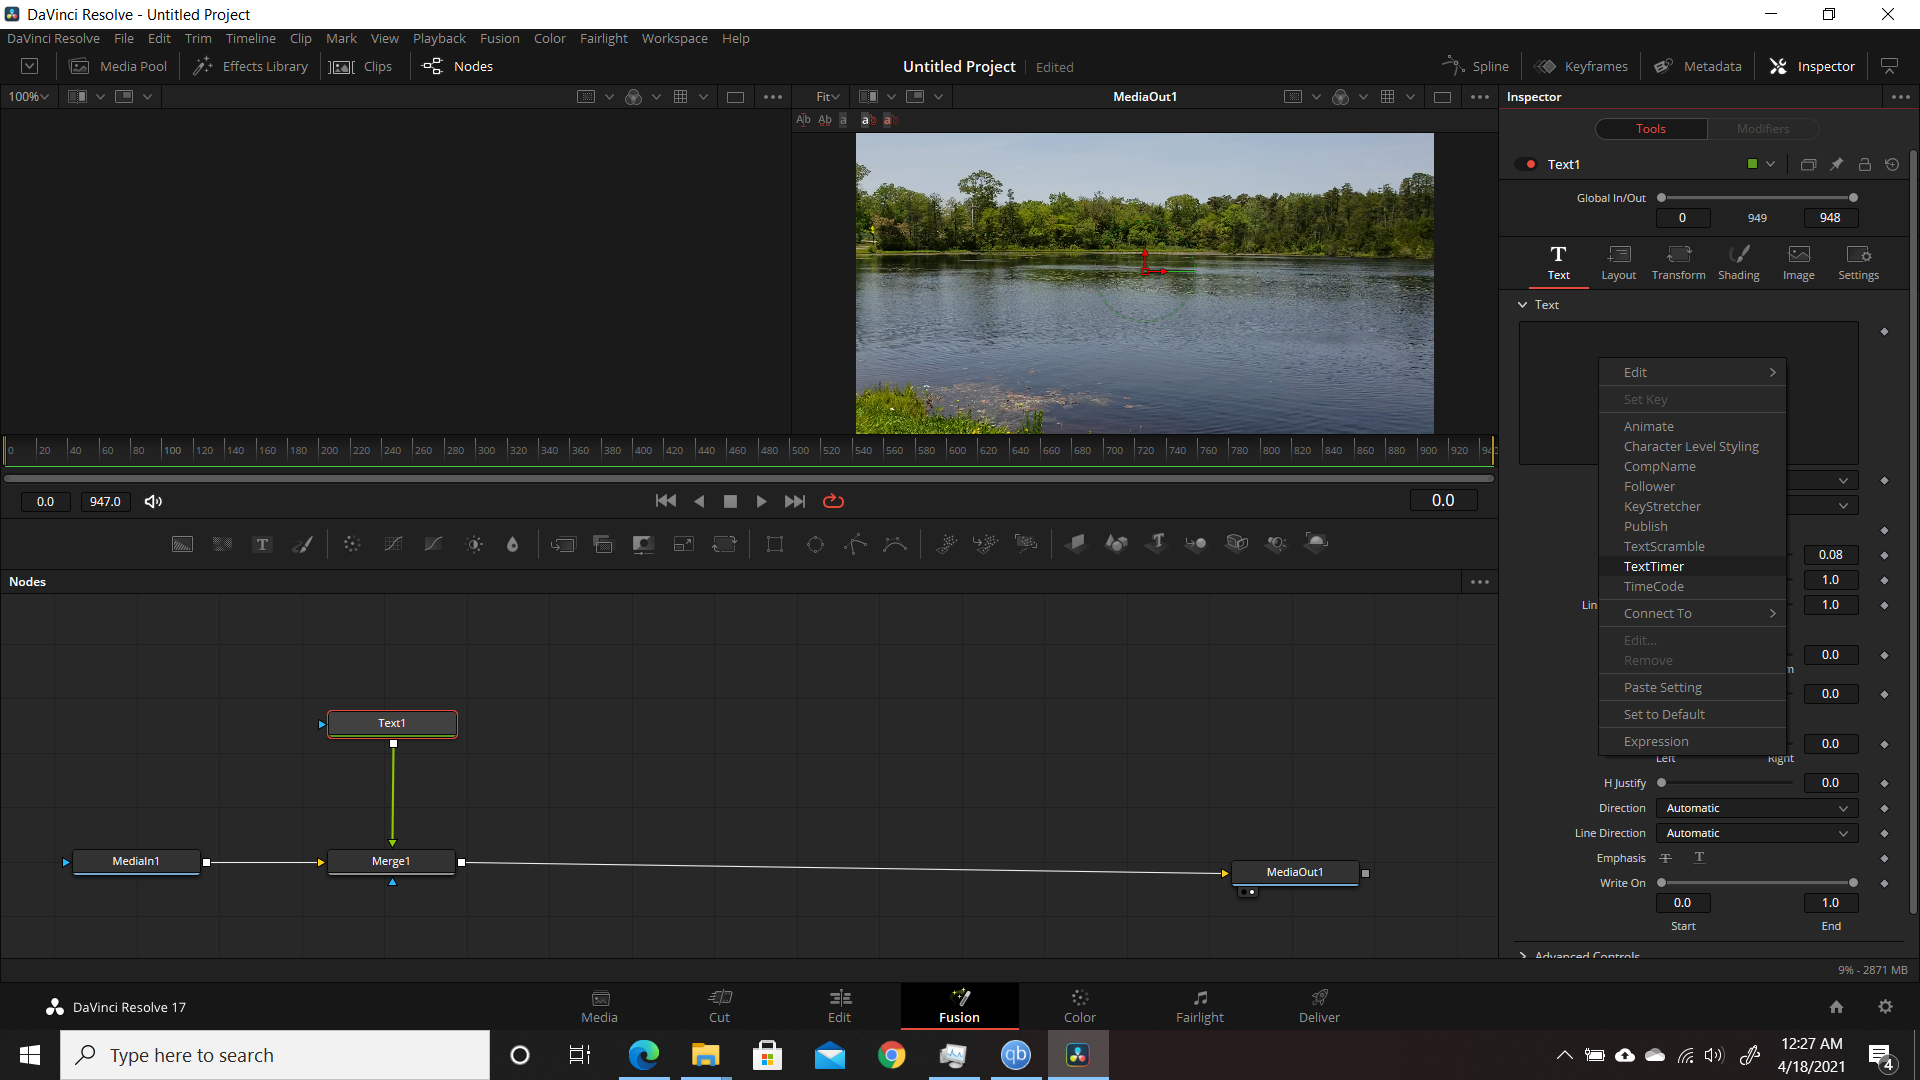Click Expression in the context menu
Viewport: 1920px width, 1080px height.
1692,741
